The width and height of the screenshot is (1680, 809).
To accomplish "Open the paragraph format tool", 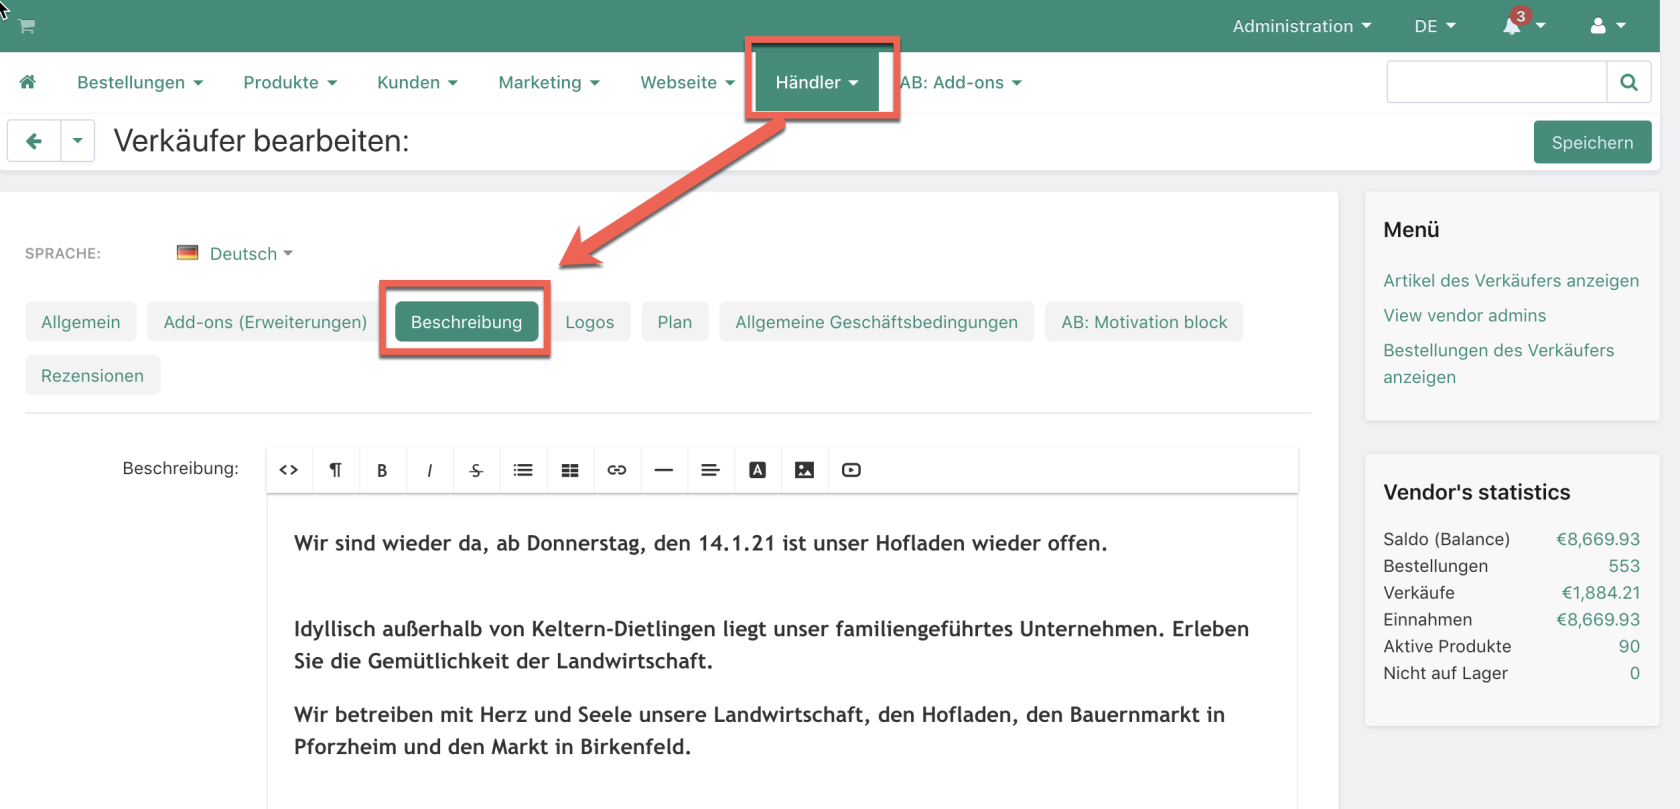I will [x=336, y=470].
